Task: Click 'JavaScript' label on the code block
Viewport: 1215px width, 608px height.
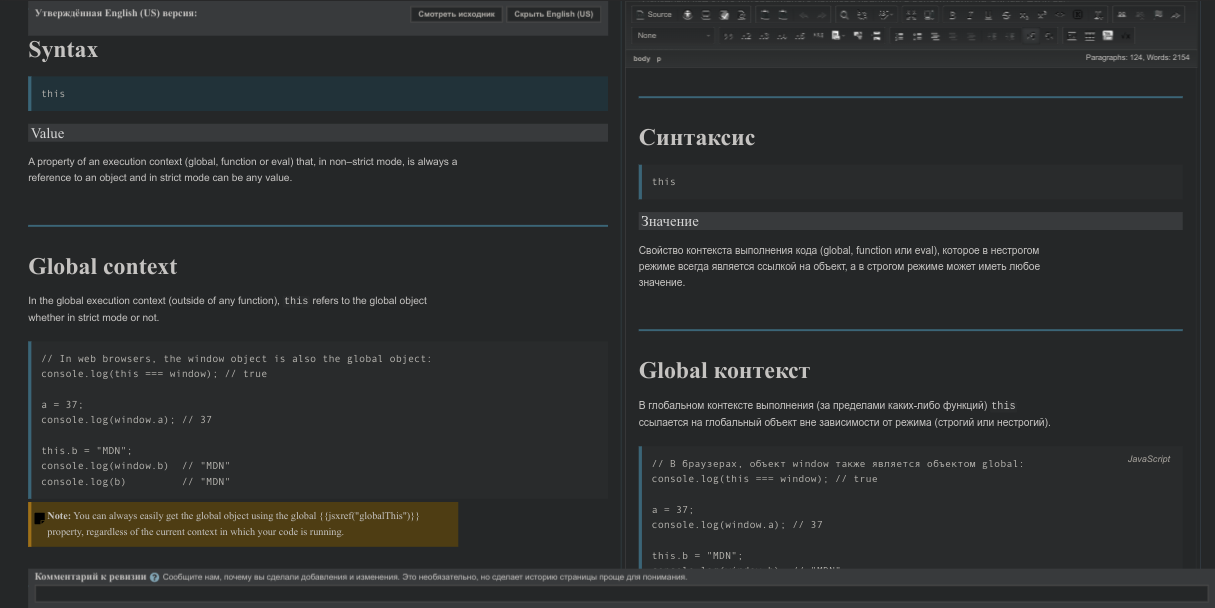Action: pos(1148,459)
